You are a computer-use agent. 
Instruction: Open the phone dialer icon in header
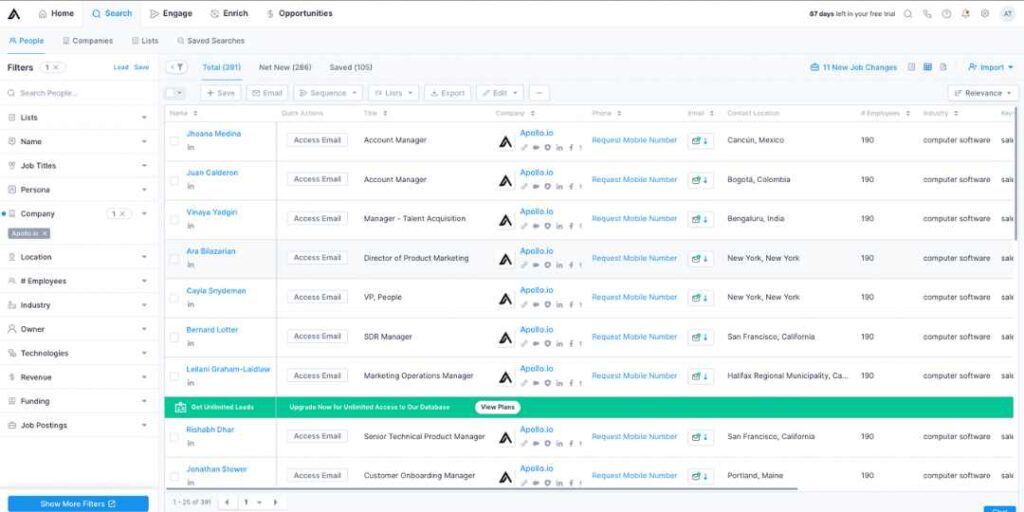pos(927,14)
